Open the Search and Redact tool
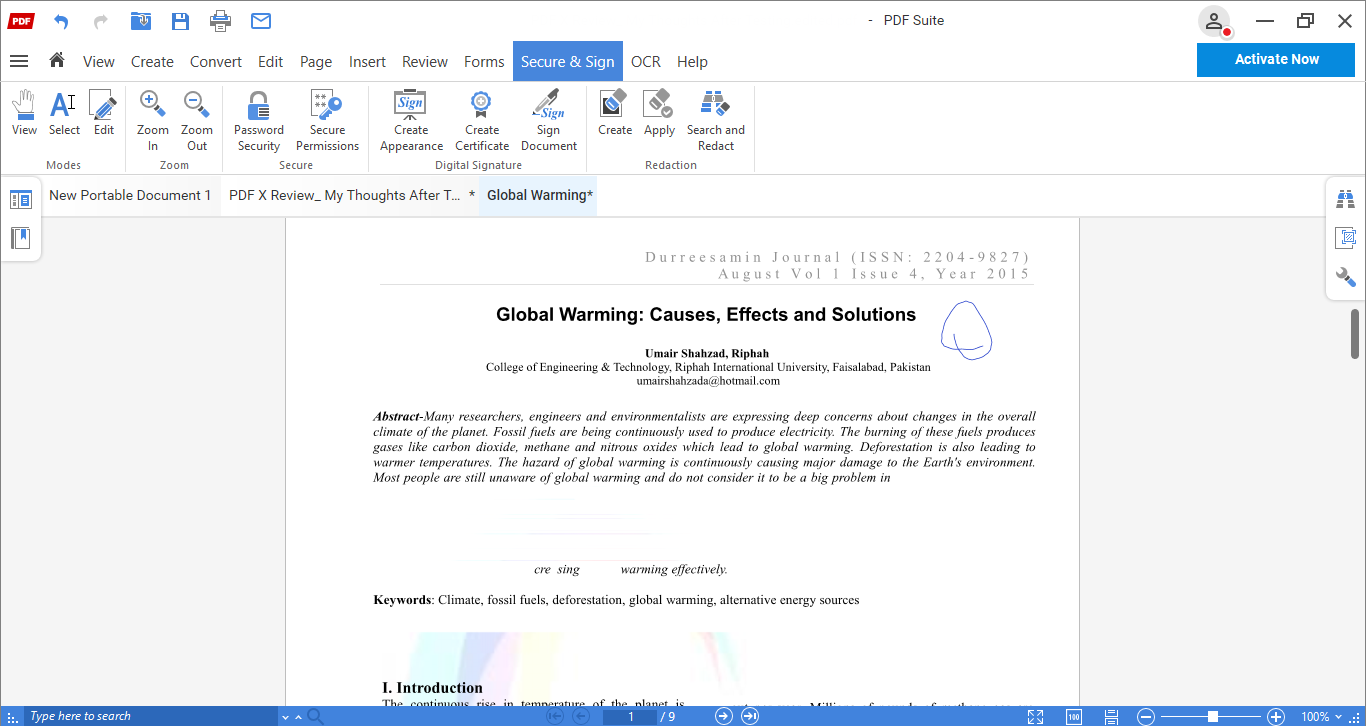The image size is (1366, 726). click(x=715, y=118)
